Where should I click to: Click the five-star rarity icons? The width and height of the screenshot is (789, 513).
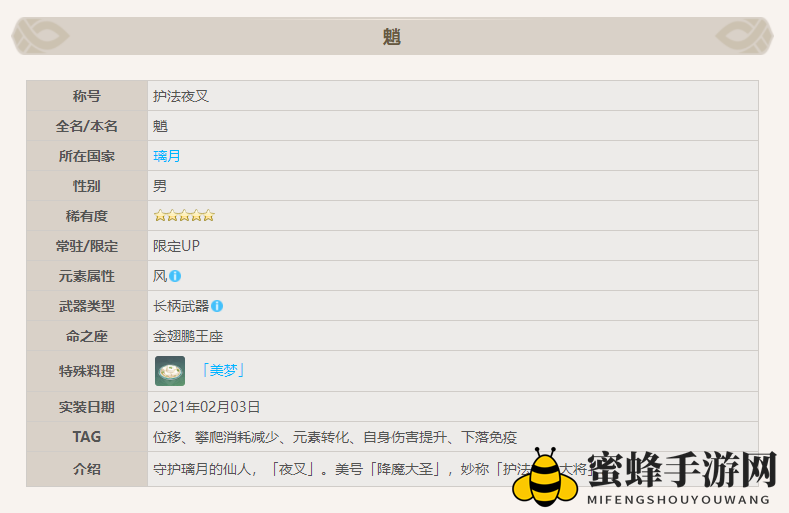pyautogui.click(x=184, y=216)
